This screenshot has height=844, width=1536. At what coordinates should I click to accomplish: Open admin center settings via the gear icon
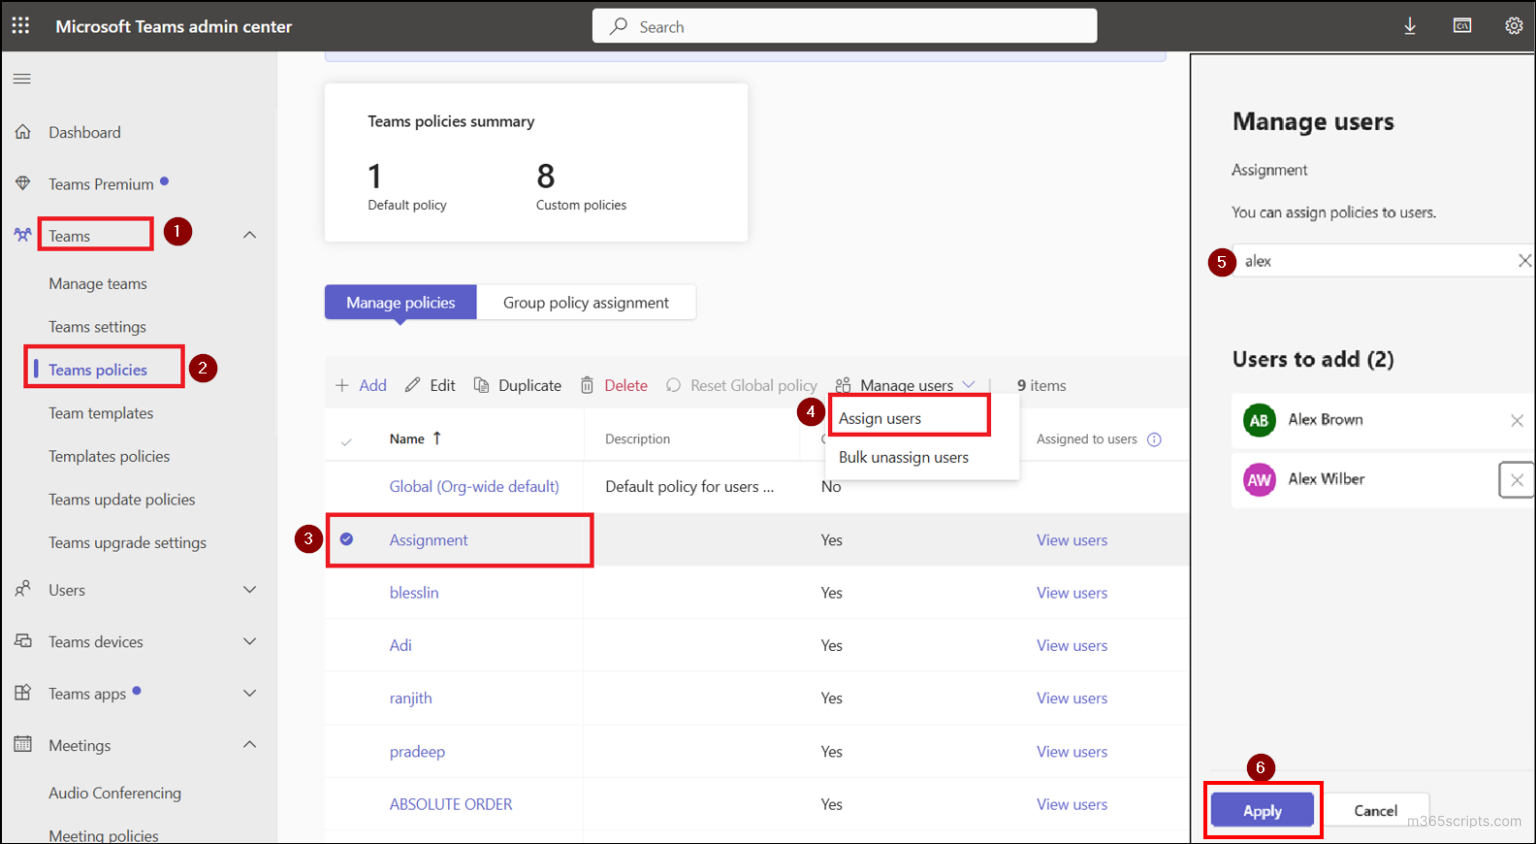(x=1514, y=25)
